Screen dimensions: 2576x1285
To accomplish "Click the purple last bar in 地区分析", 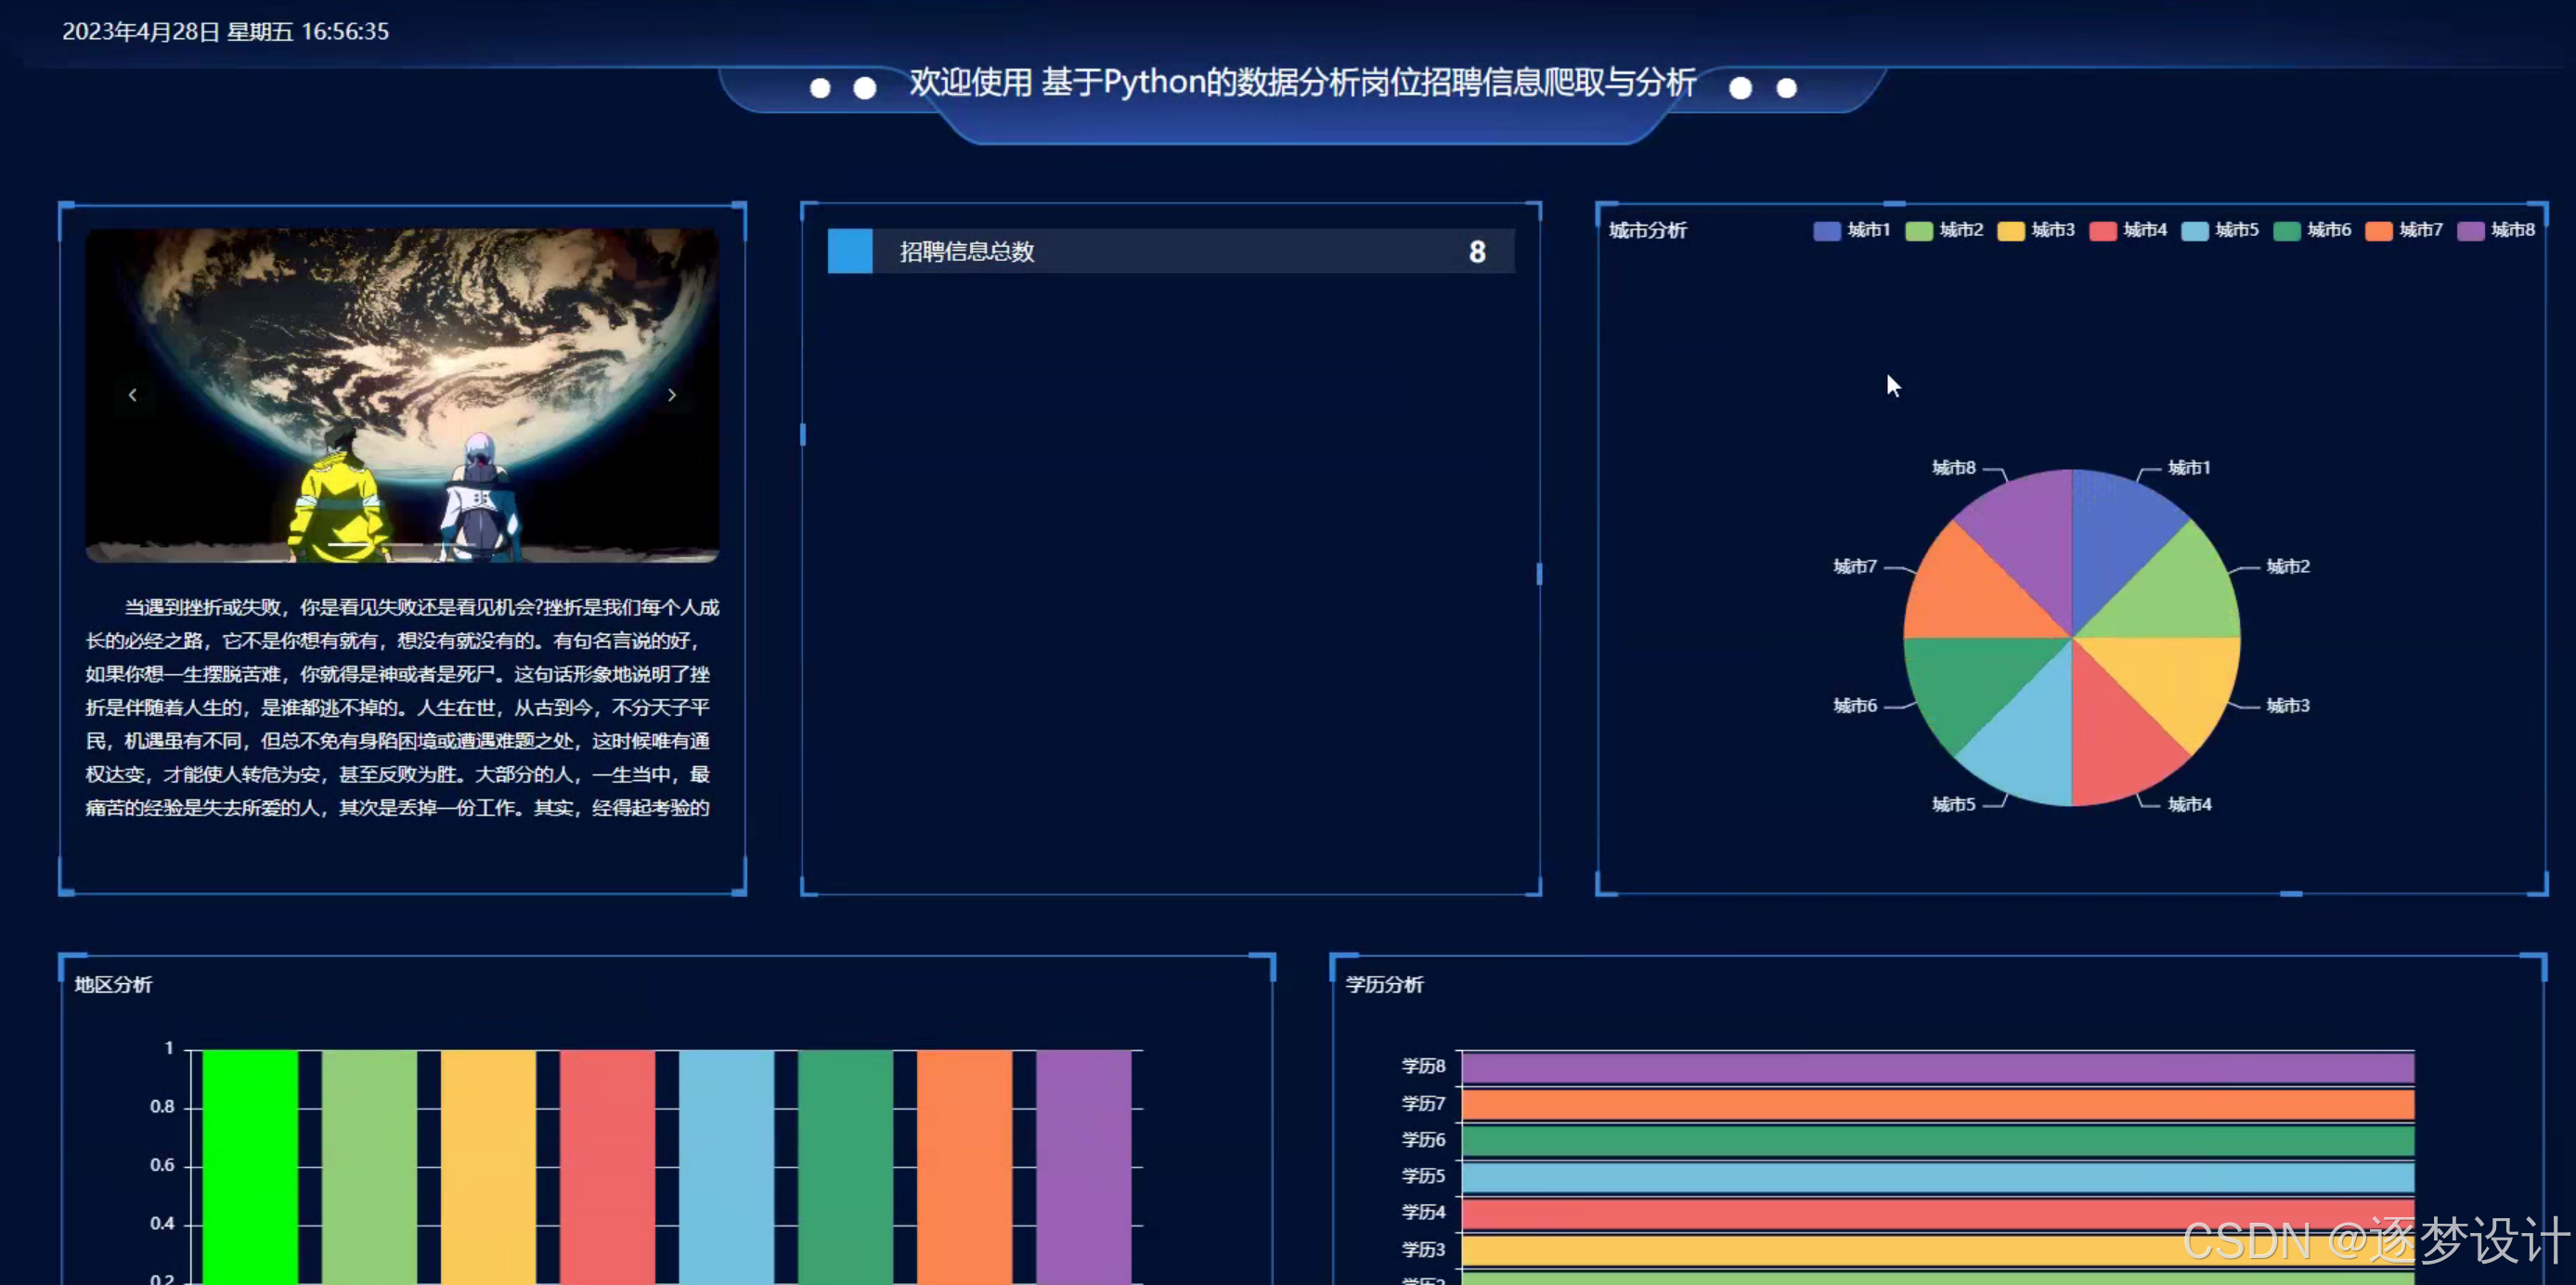I will click(1084, 1167).
